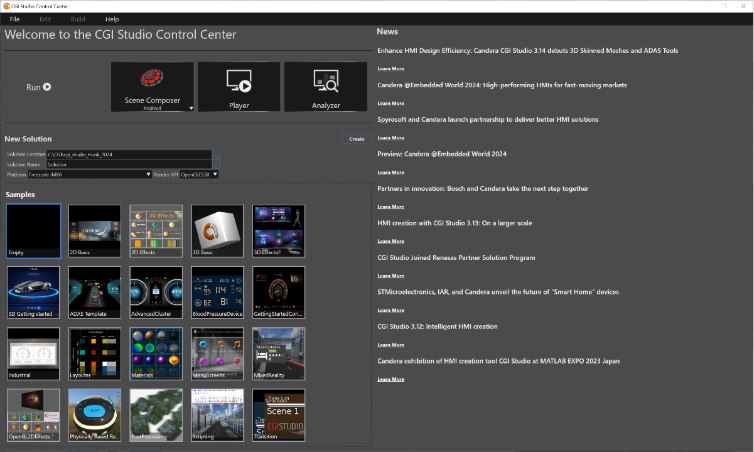Open the Player tool

point(239,87)
